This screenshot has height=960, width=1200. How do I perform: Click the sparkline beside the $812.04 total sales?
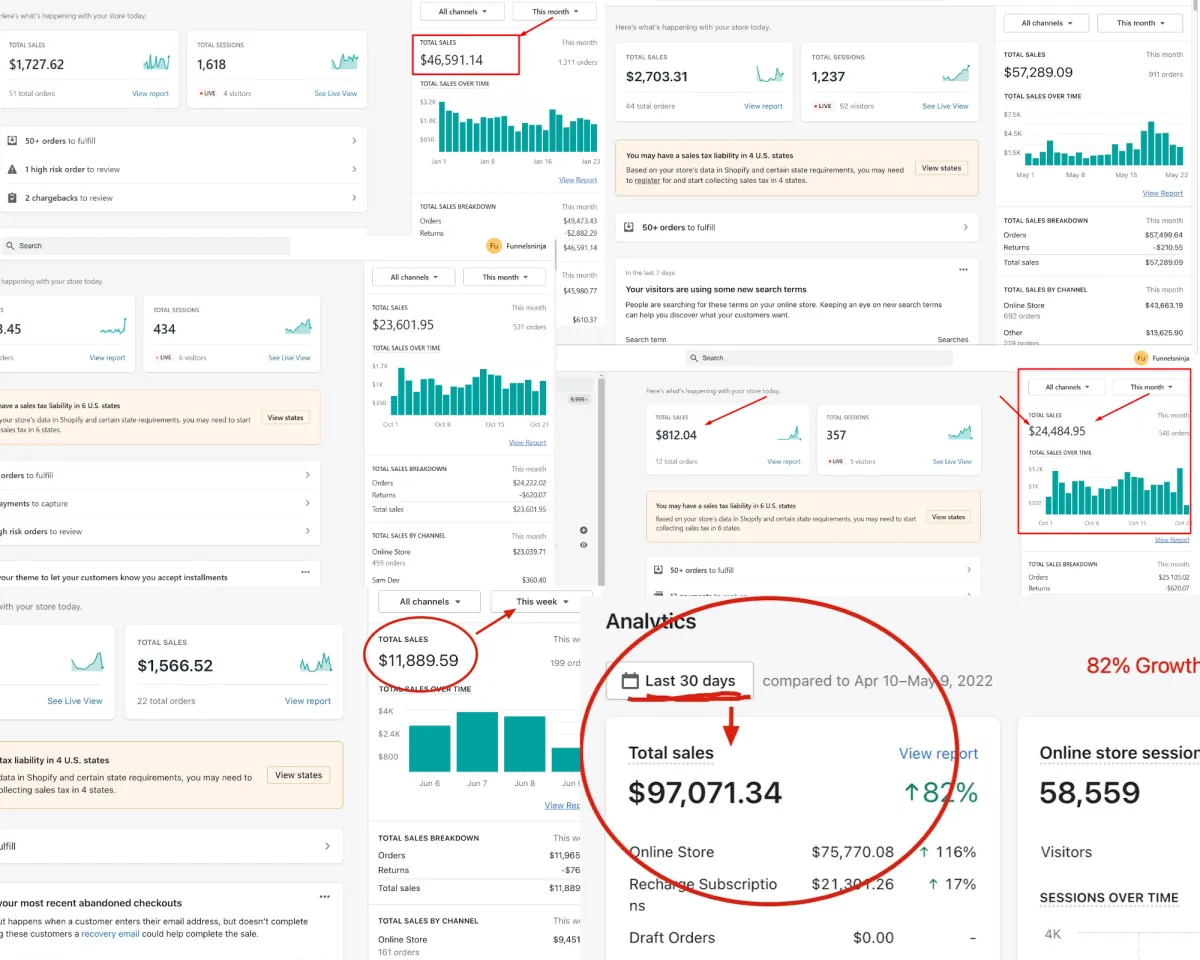(791, 434)
